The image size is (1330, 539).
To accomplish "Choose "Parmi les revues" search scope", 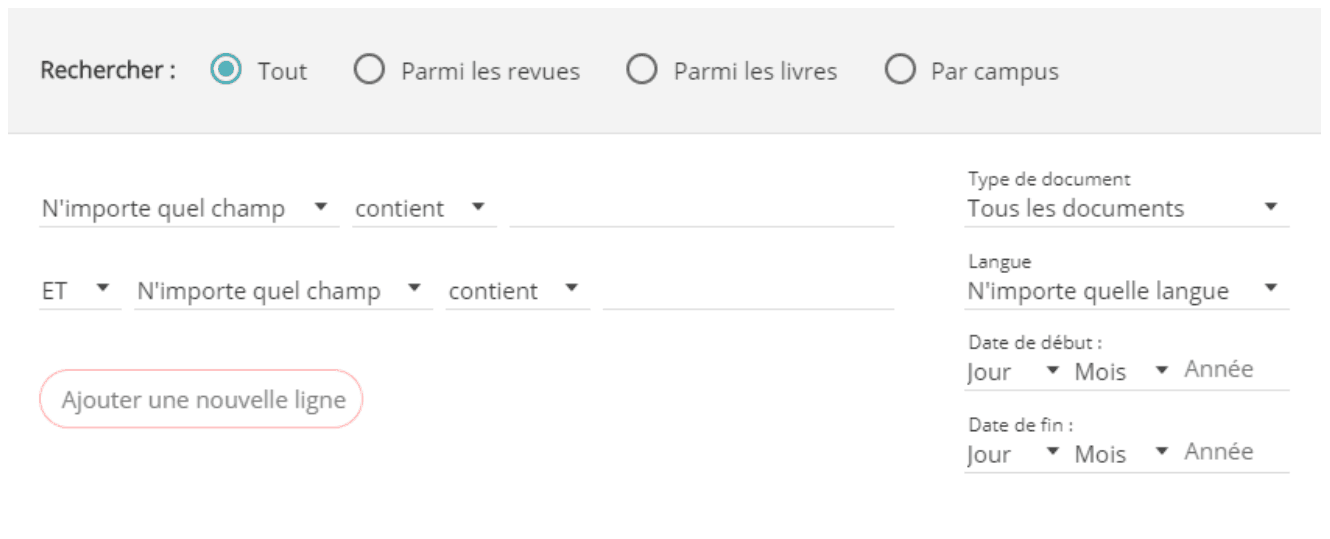I will pyautogui.click(x=370, y=71).
